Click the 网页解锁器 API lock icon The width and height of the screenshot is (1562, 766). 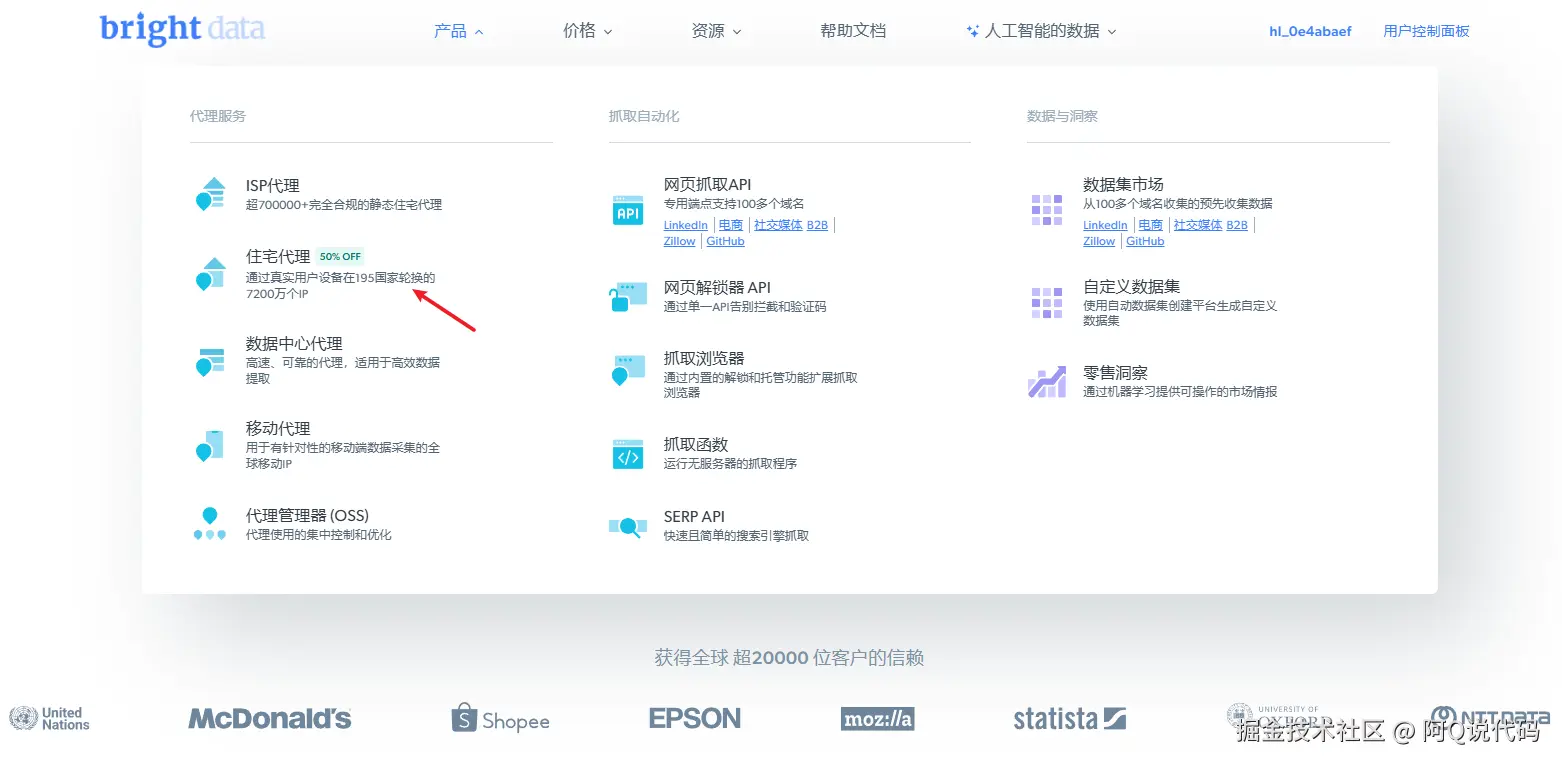pos(628,297)
